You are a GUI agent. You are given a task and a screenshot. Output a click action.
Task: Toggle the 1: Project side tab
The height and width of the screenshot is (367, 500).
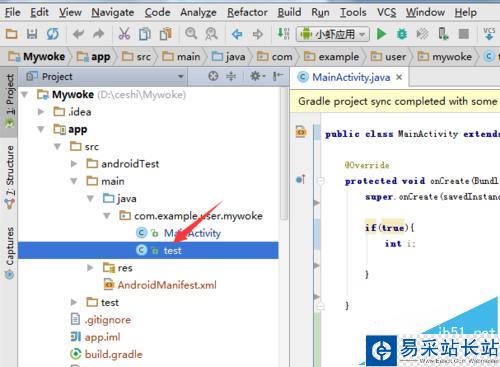pos(10,101)
